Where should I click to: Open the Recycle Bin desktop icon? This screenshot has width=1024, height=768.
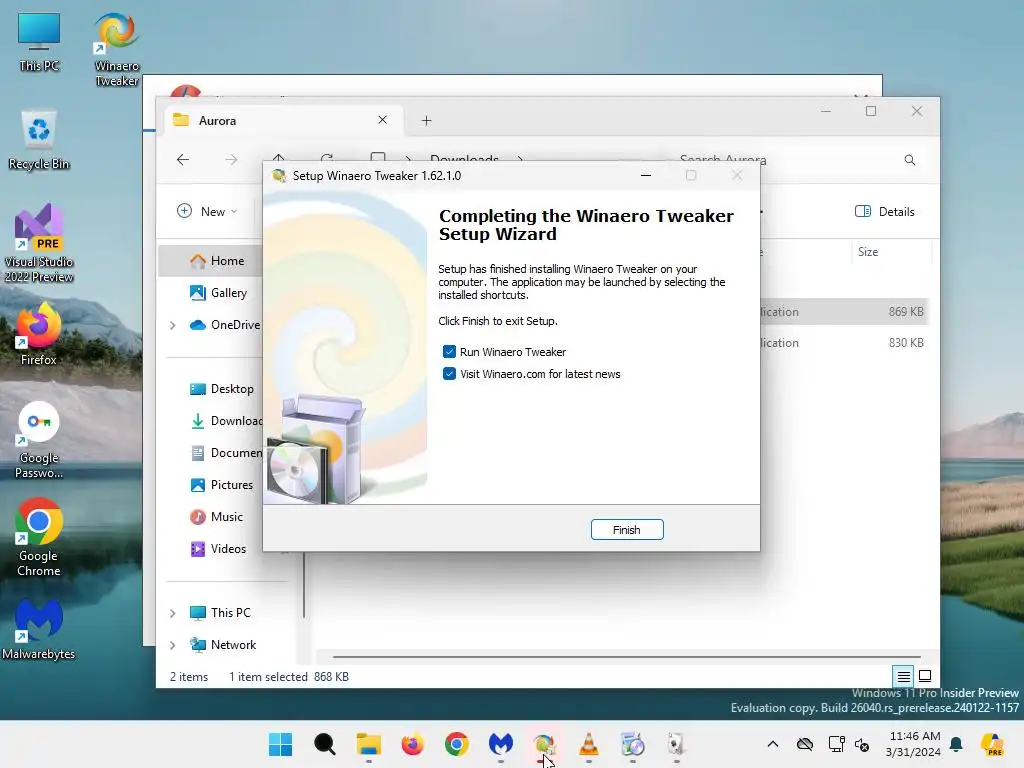[39, 140]
